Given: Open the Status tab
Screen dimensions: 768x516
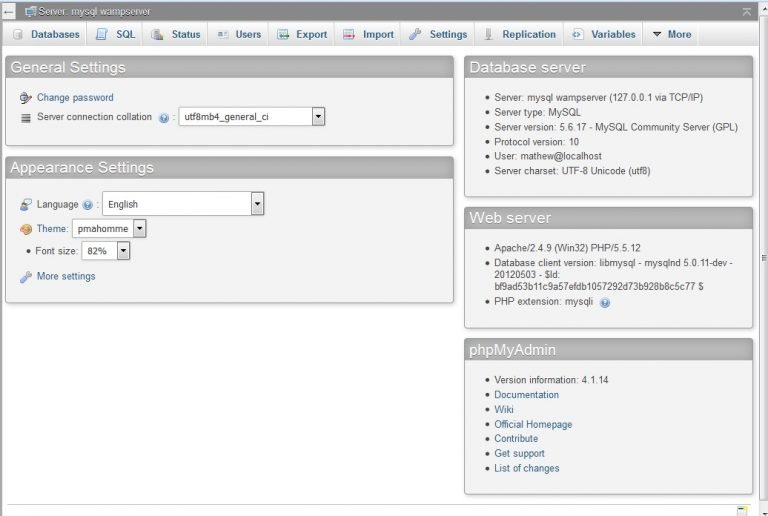Looking at the screenshot, I should coord(176,34).
